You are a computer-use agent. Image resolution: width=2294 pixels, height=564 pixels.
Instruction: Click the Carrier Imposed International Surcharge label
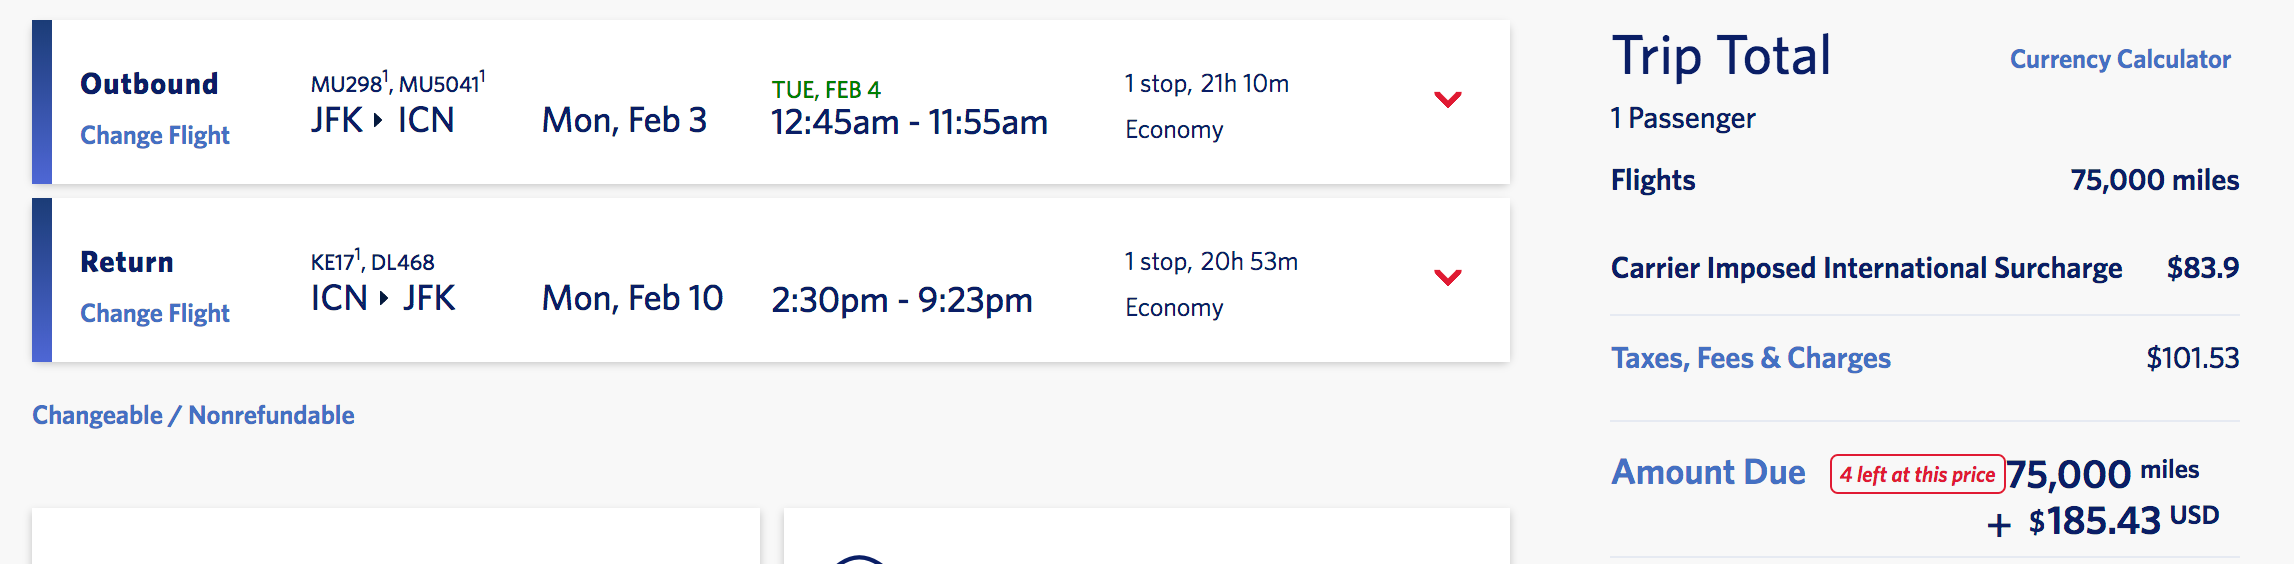[x=1866, y=268]
